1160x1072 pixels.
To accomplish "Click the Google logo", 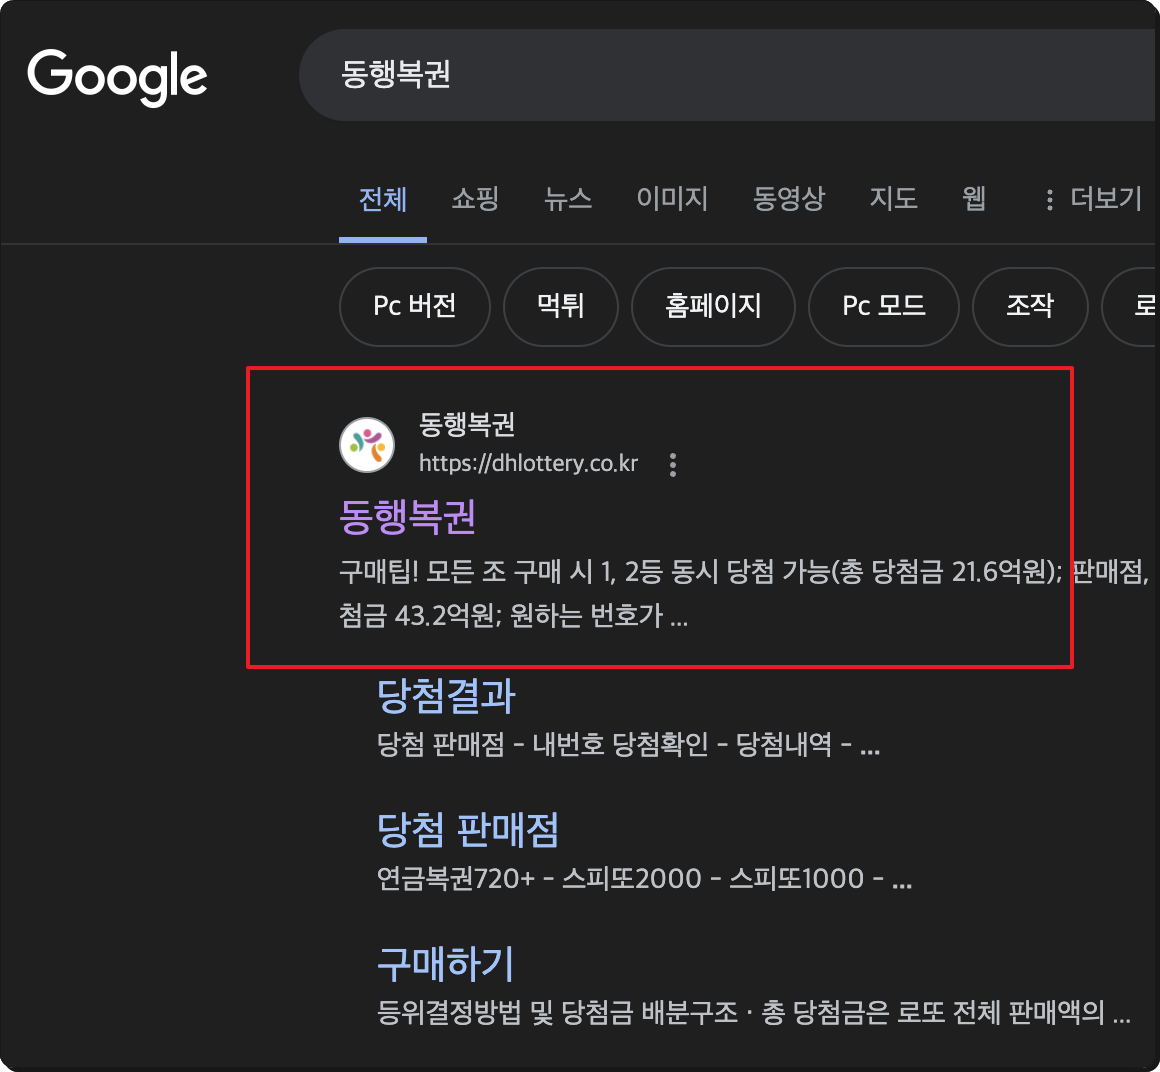I will point(117,77).
